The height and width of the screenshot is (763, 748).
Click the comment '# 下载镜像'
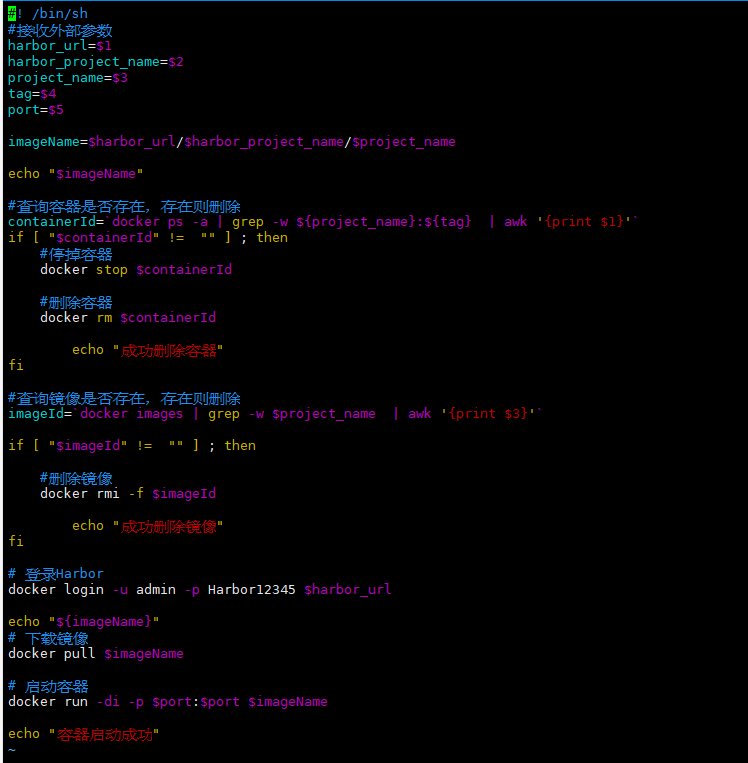coord(48,638)
